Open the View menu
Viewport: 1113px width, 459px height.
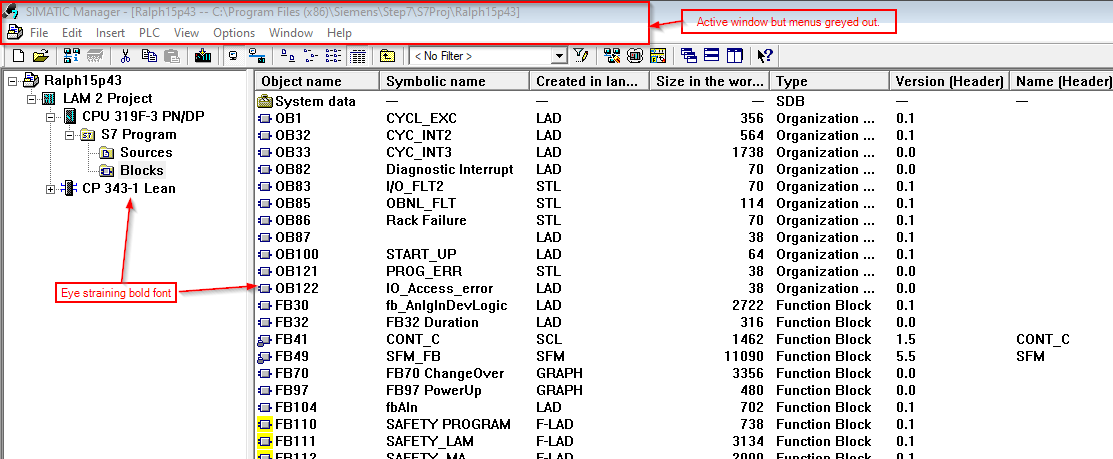[x=186, y=33]
